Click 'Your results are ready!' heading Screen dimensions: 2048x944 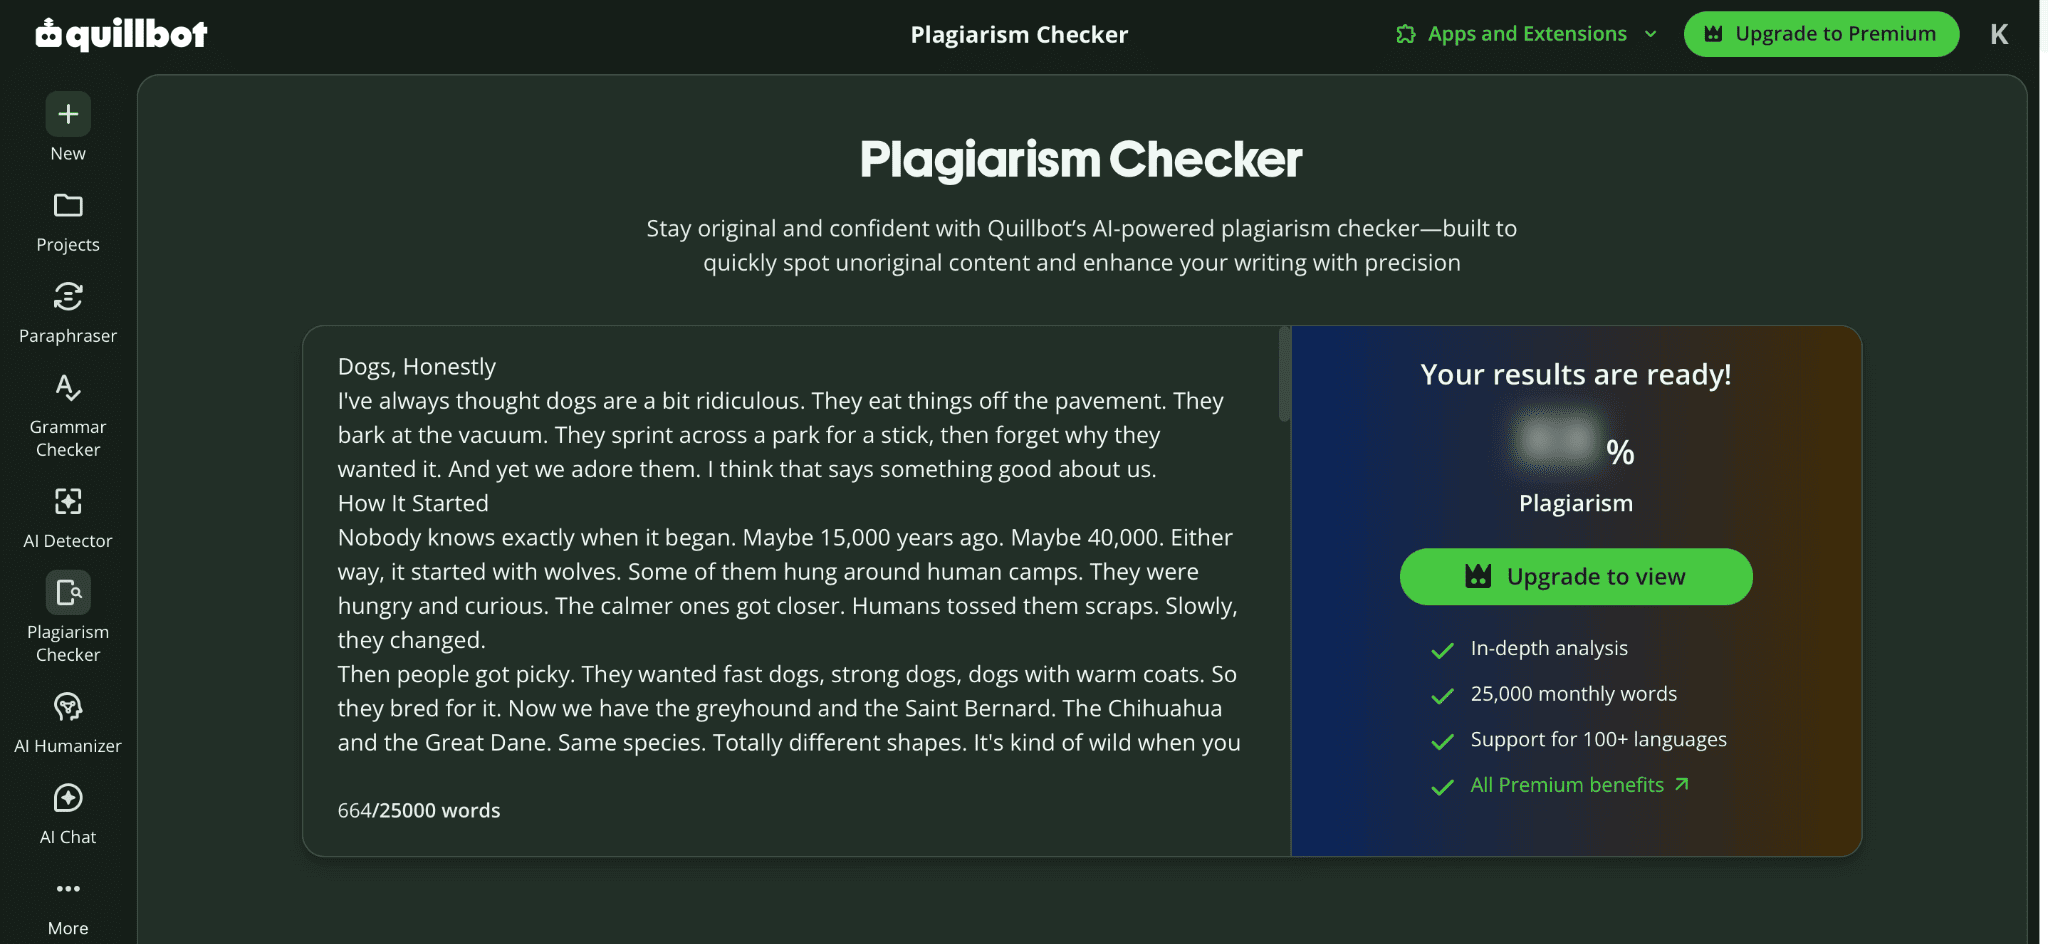(1576, 374)
